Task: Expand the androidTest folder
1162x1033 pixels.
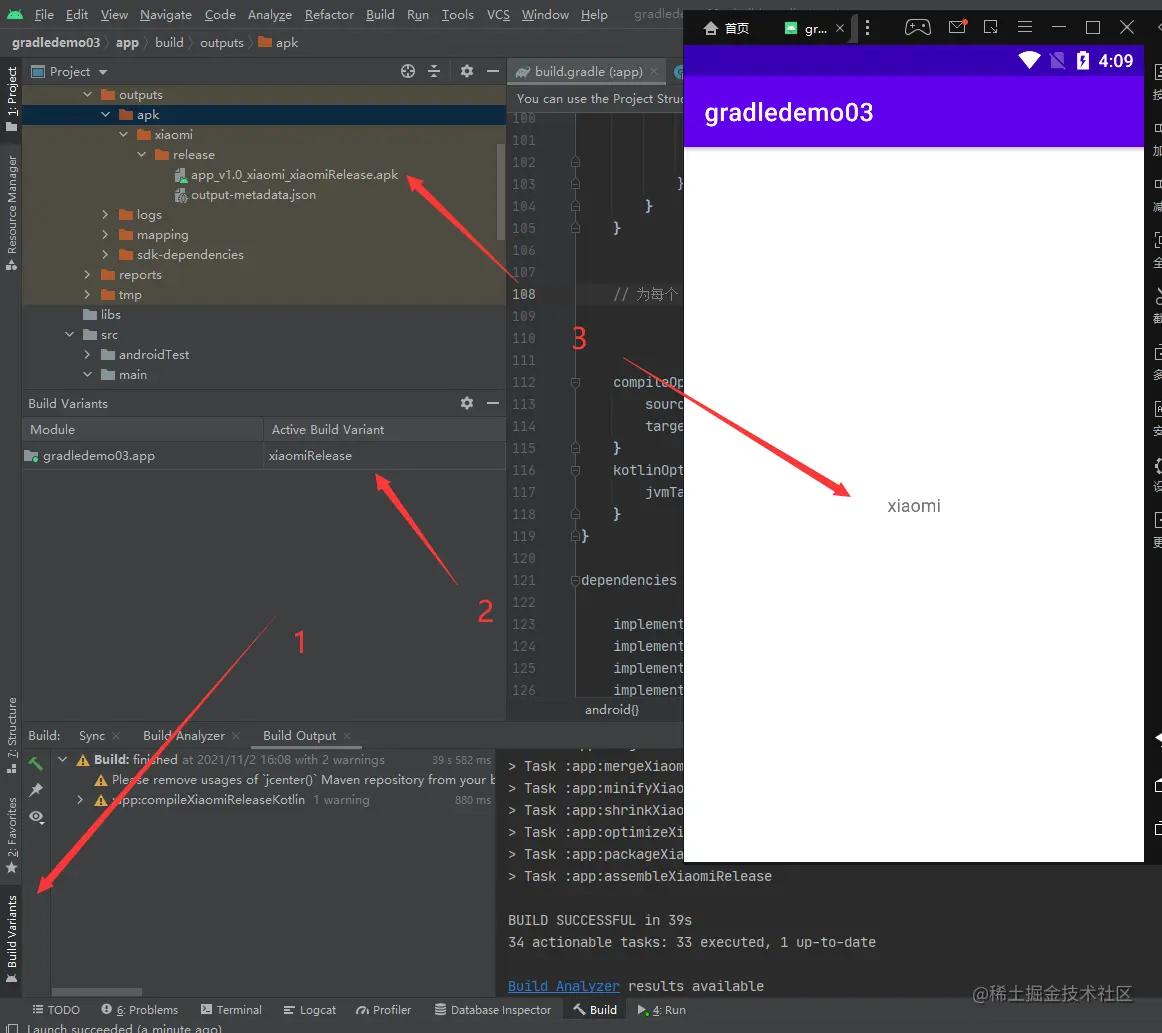Action: click(87, 355)
